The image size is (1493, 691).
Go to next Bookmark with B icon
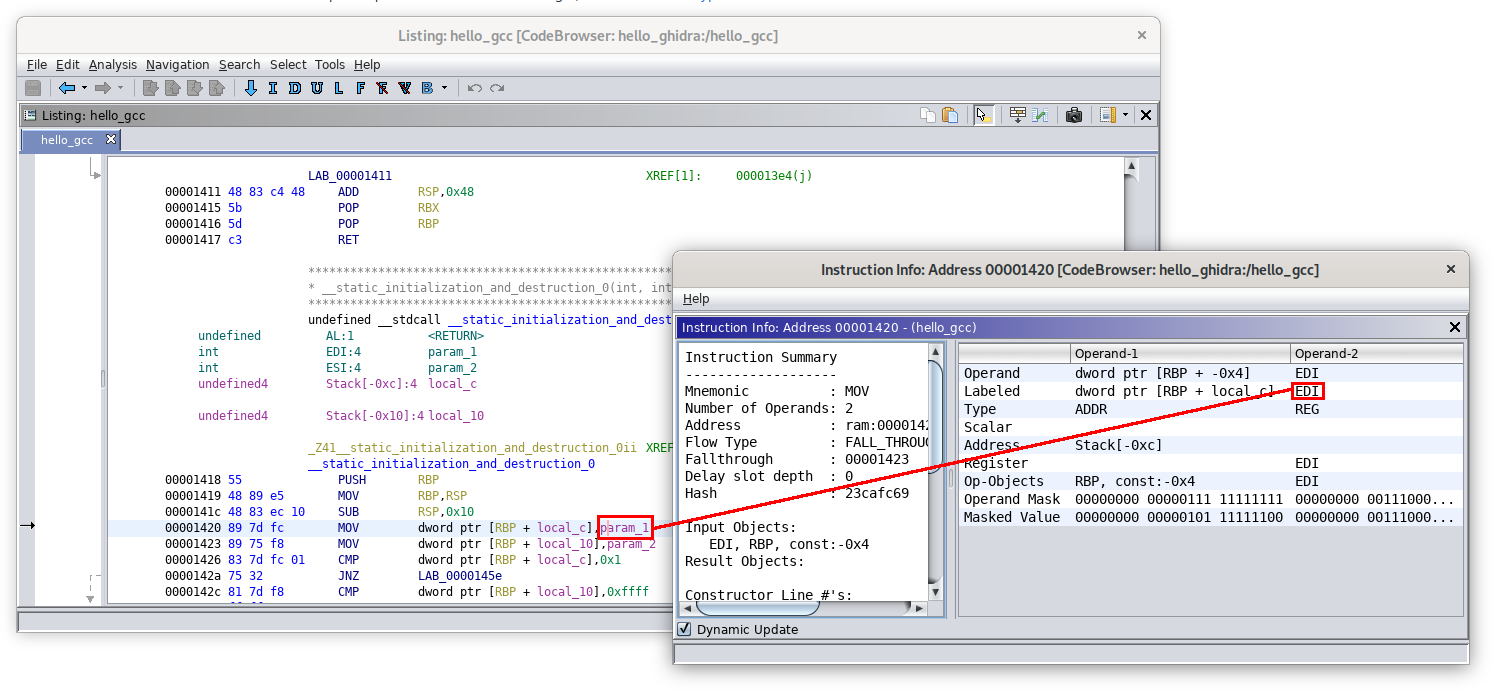[x=427, y=88]
